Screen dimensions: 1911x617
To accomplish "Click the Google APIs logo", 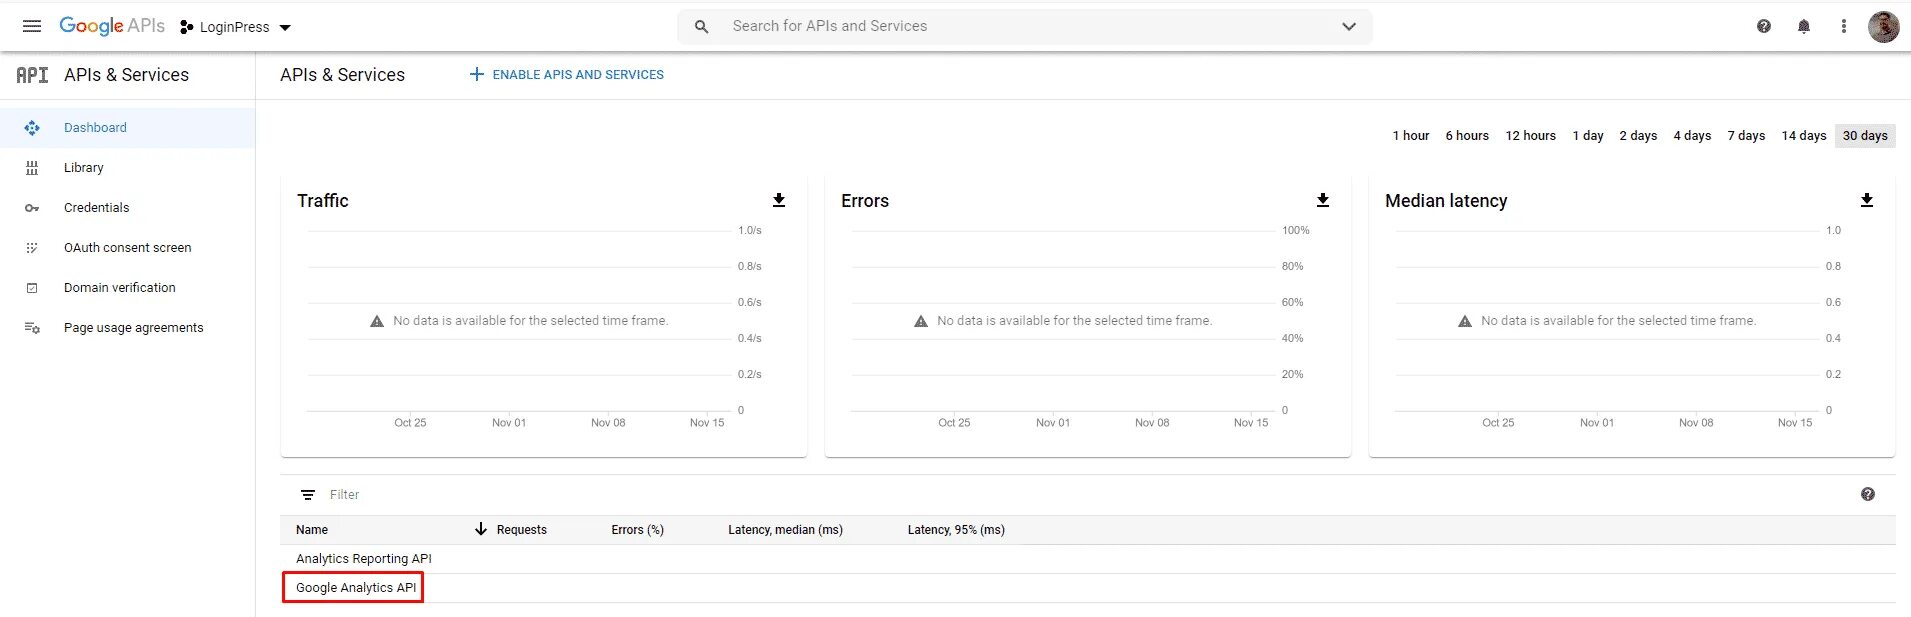I will (112, 26).
